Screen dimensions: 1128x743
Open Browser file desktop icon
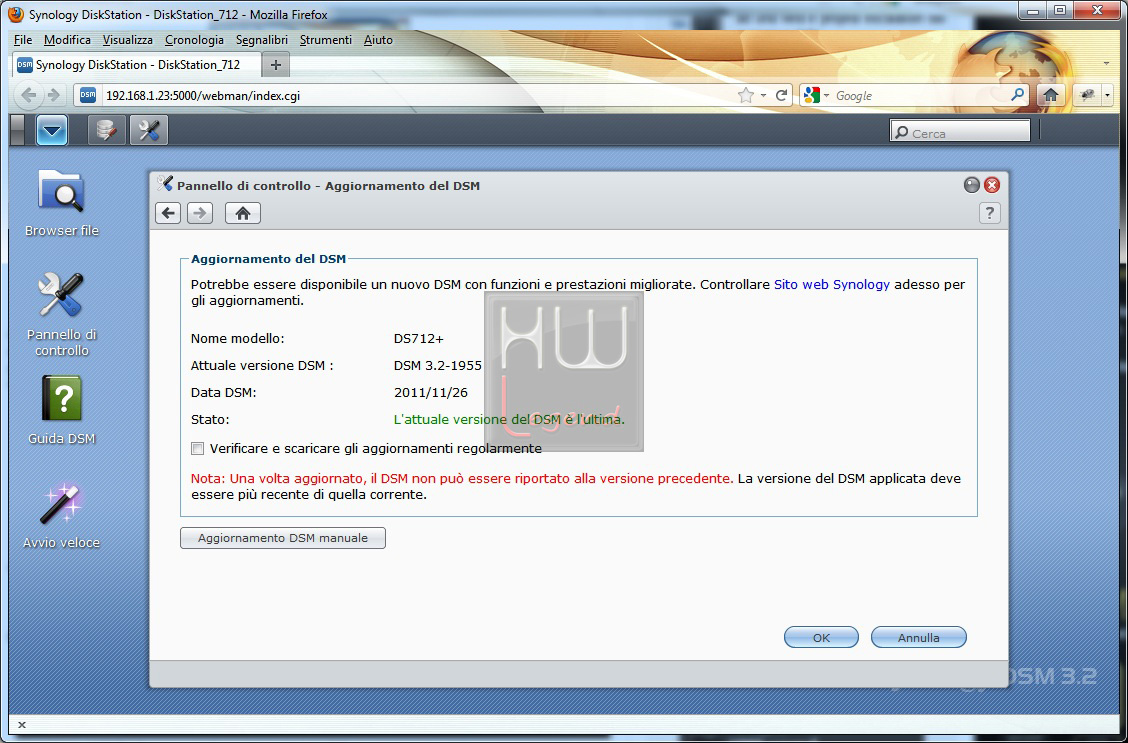coord(62,204)
